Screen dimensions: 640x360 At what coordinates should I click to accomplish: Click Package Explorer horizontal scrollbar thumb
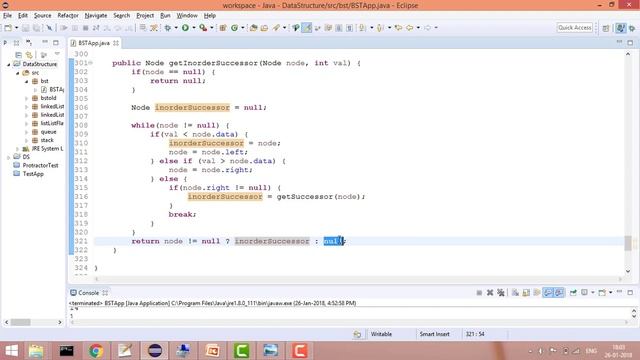(x=20, y=322)
